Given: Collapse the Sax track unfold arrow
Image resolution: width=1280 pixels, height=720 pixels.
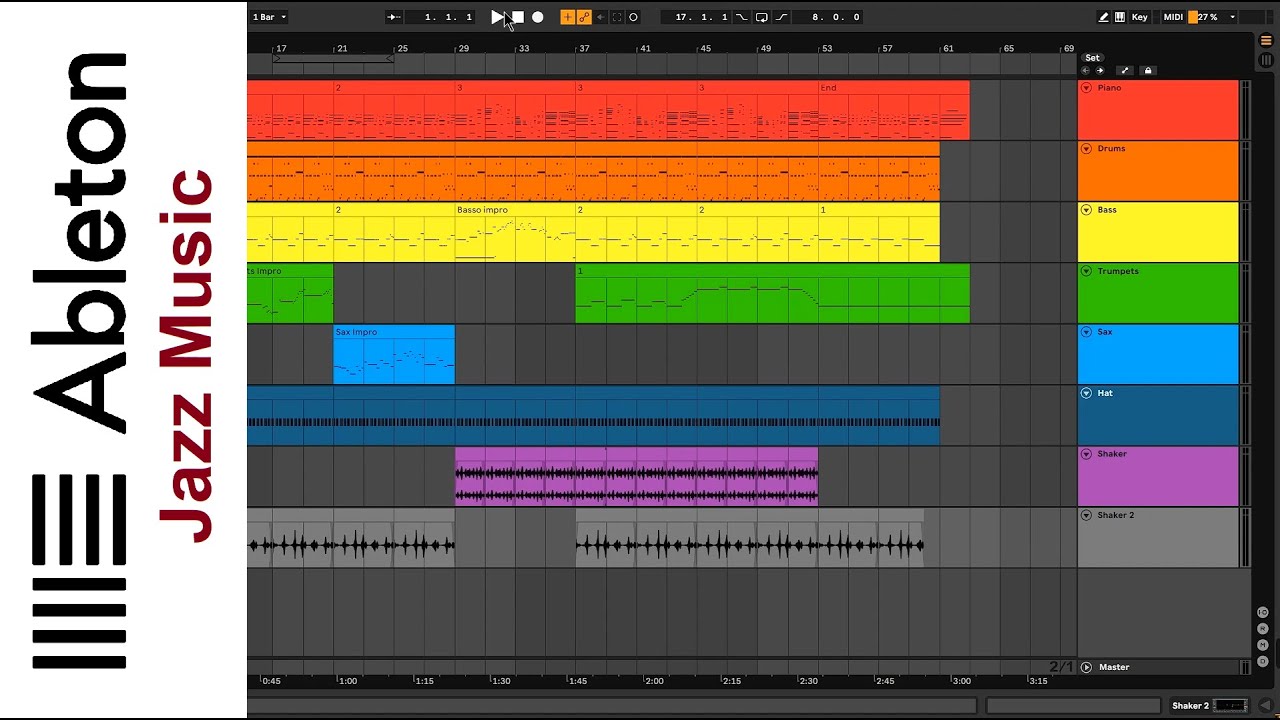Looking at the screenshot, I should tap(1087, 332).
